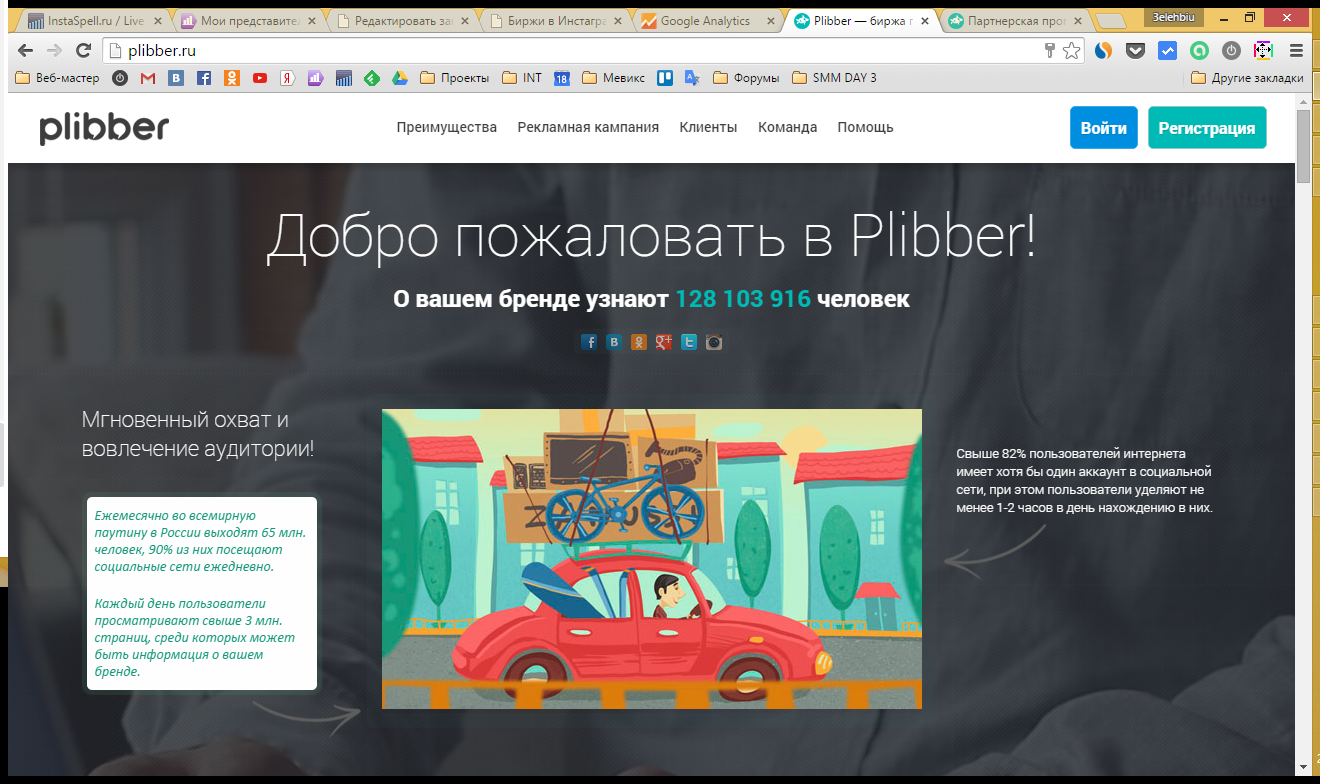Go back with the browser back arrow
The image size is (1320, 784).
tap(25, 50)
